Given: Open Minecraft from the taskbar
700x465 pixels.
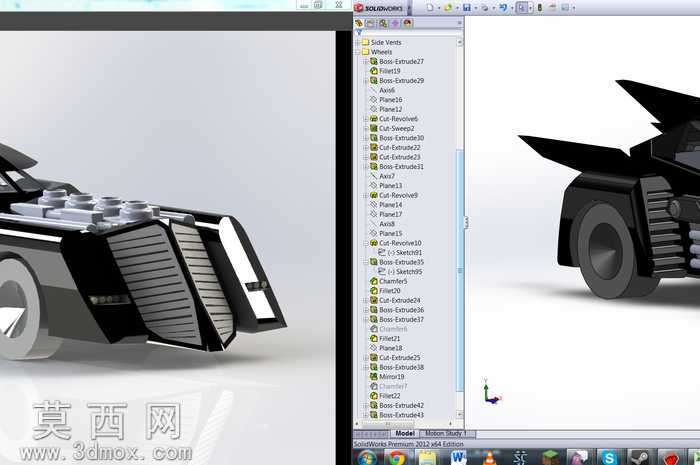Looking at the screenshot, I should (x=550, y=458).
